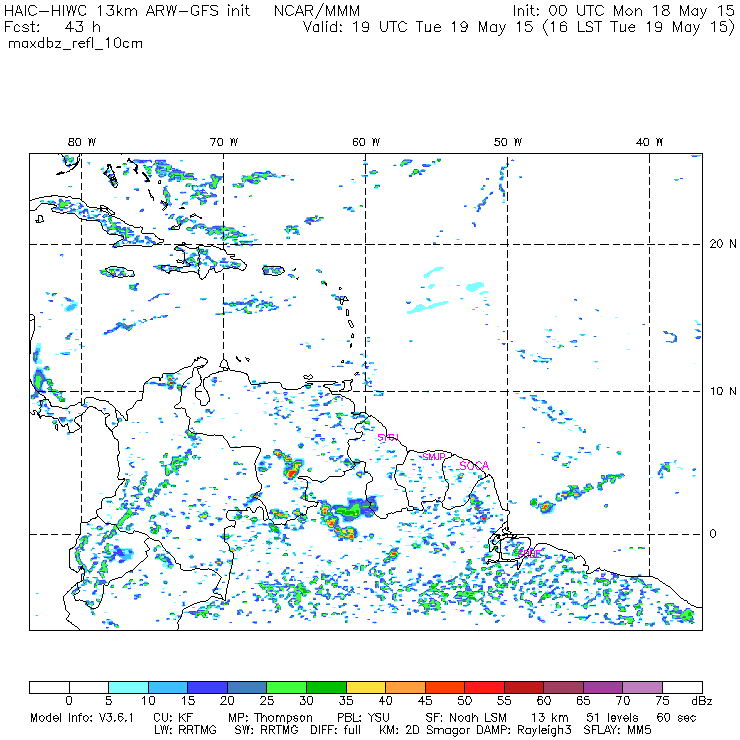Click "Init: 00 UTC Mon 18 May 15"
This screenshot has height=740, width=740.
(623, 11)
